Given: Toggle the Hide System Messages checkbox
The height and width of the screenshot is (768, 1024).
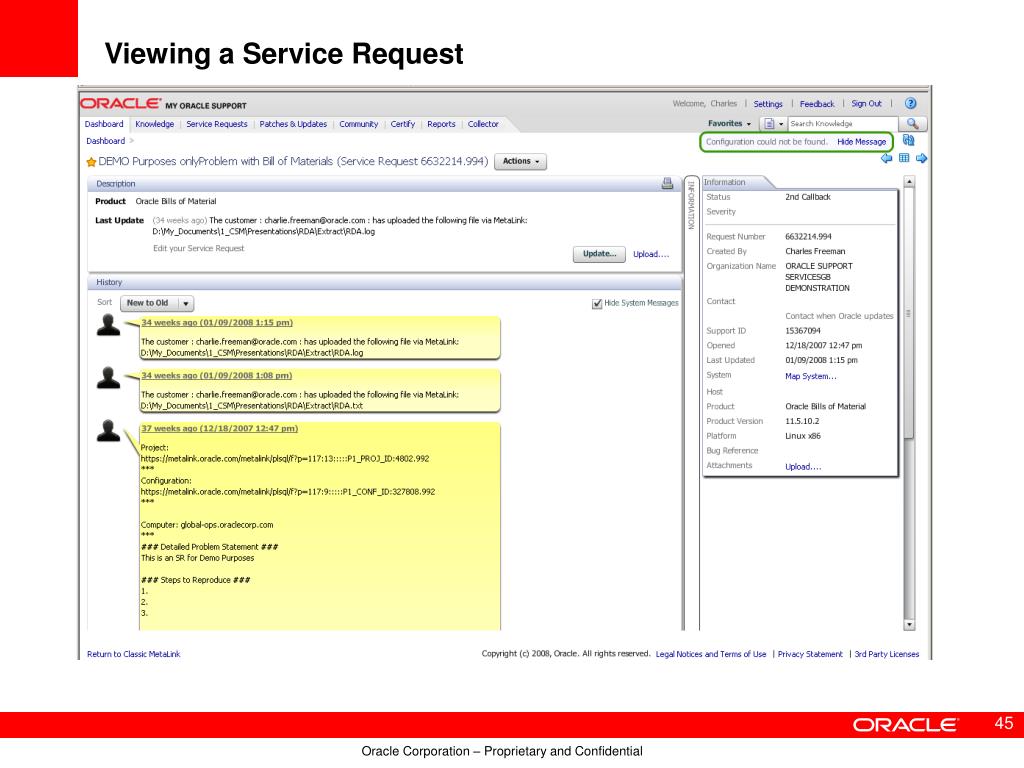Looking at the screenshot, I should point(596,304).
